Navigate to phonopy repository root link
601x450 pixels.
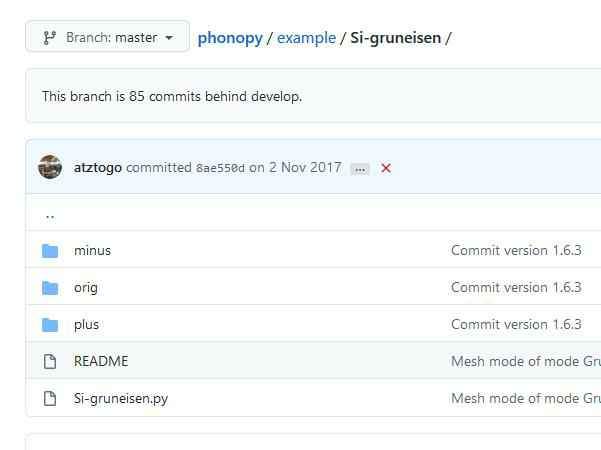point(230,38)
